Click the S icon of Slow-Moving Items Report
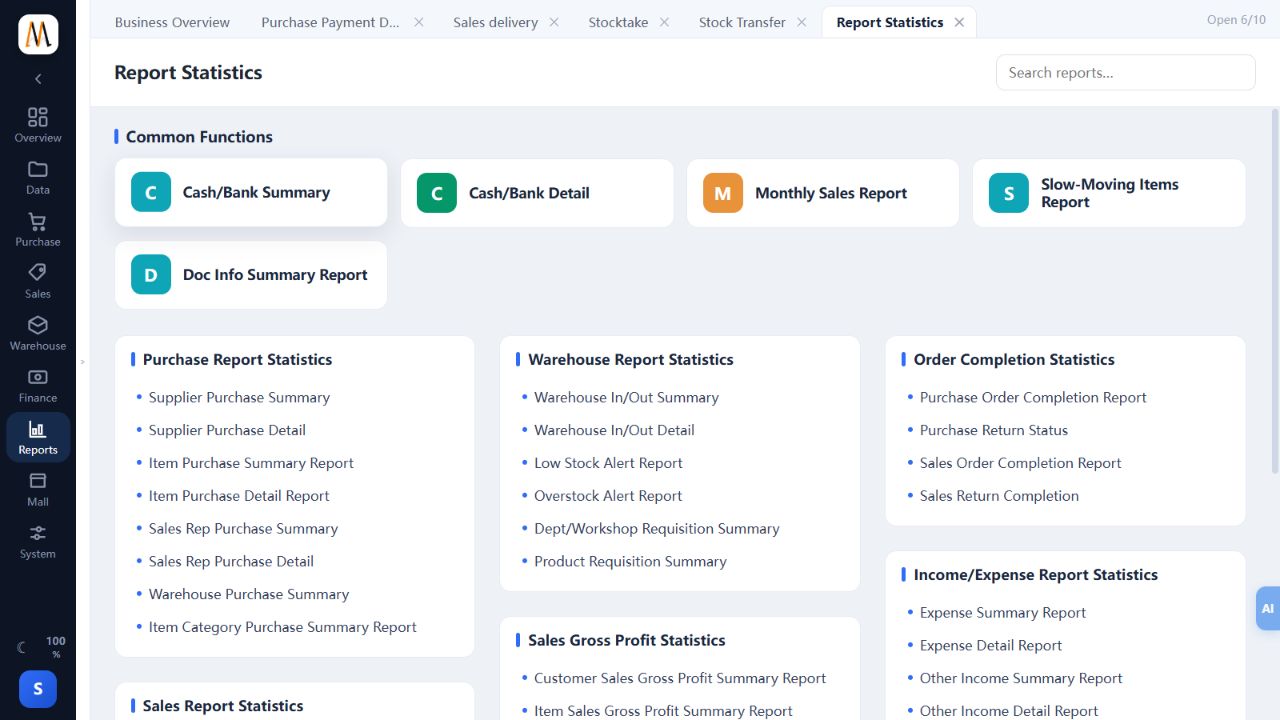The height and width of the screenshot is (720, 1280). click(1009, 193)
